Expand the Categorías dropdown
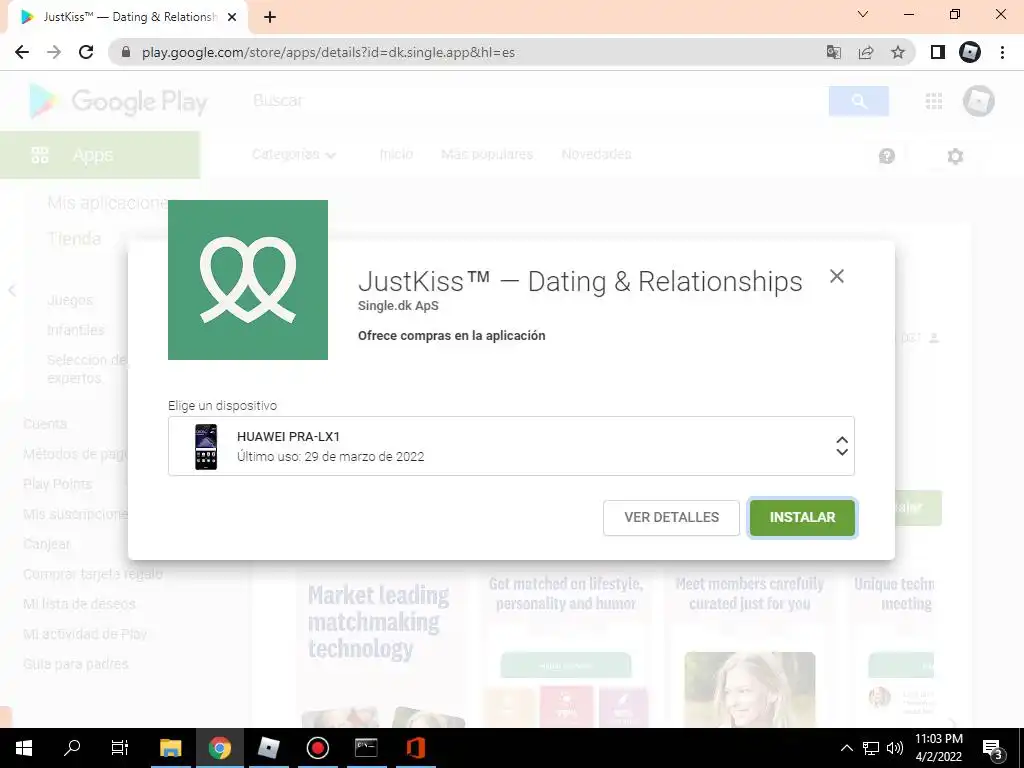 [x=294, y=154]
